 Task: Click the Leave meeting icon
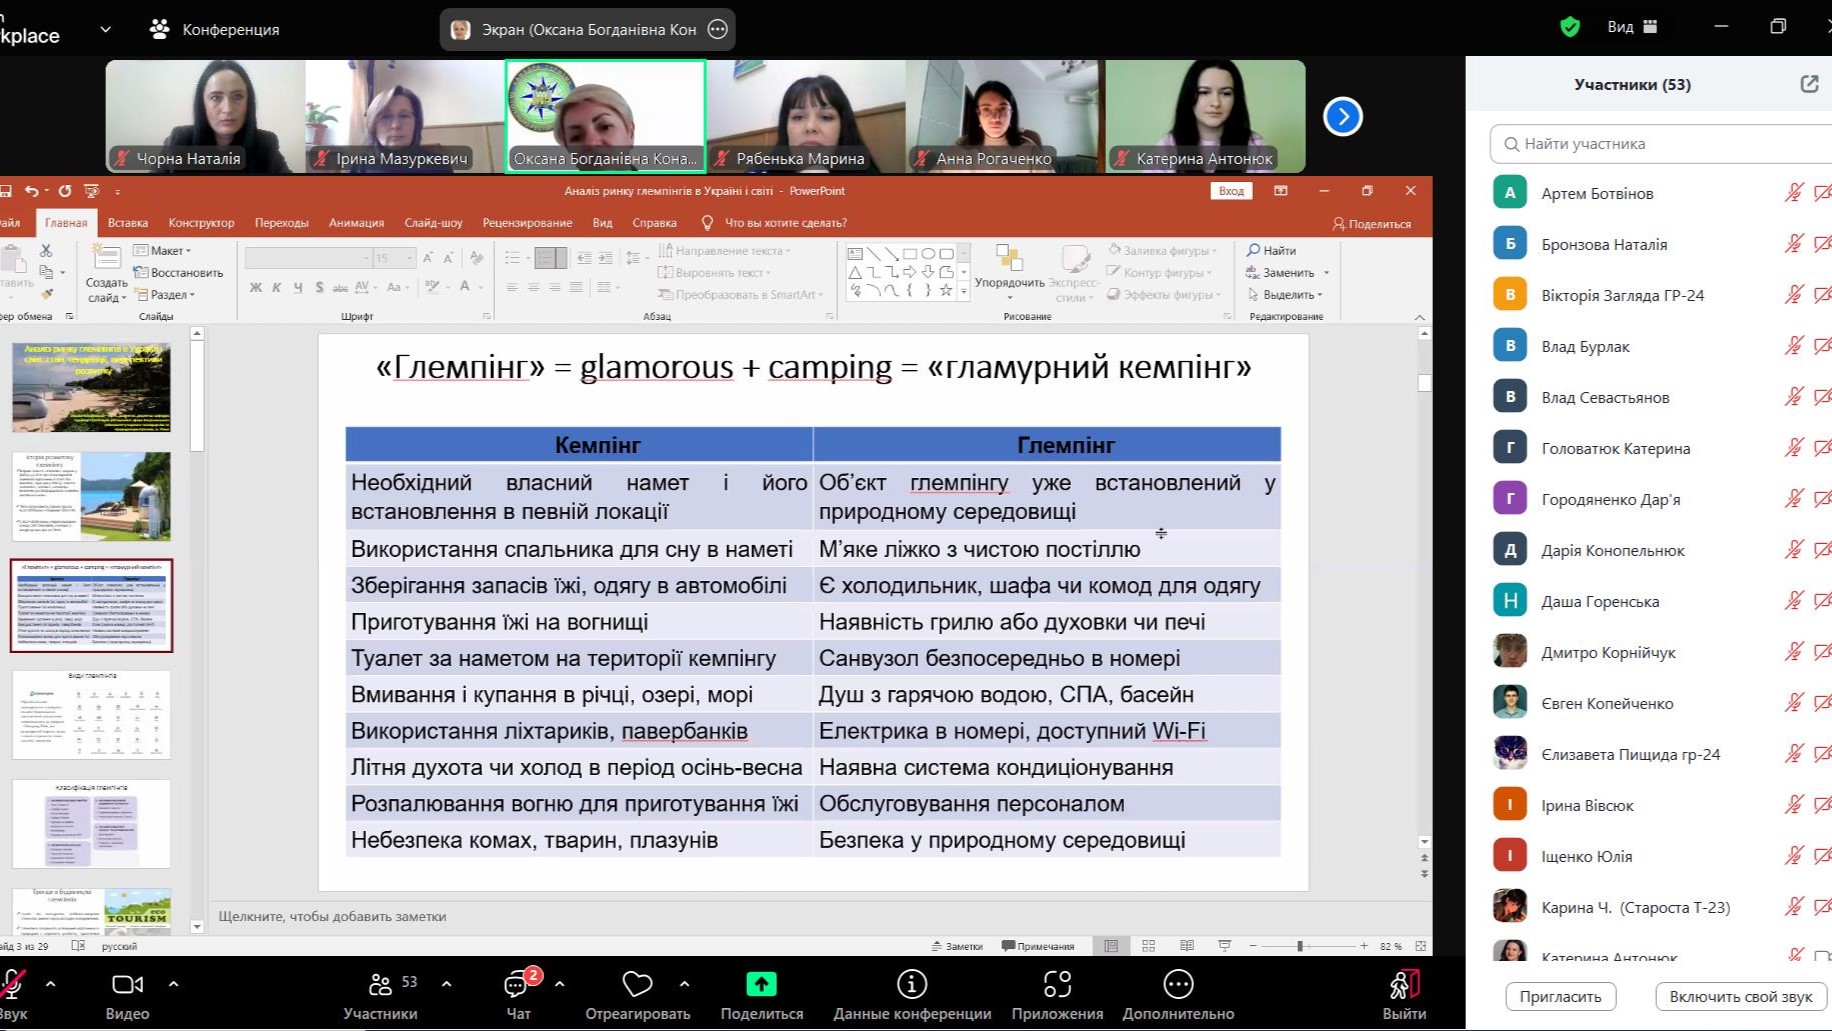point(1403,986)
